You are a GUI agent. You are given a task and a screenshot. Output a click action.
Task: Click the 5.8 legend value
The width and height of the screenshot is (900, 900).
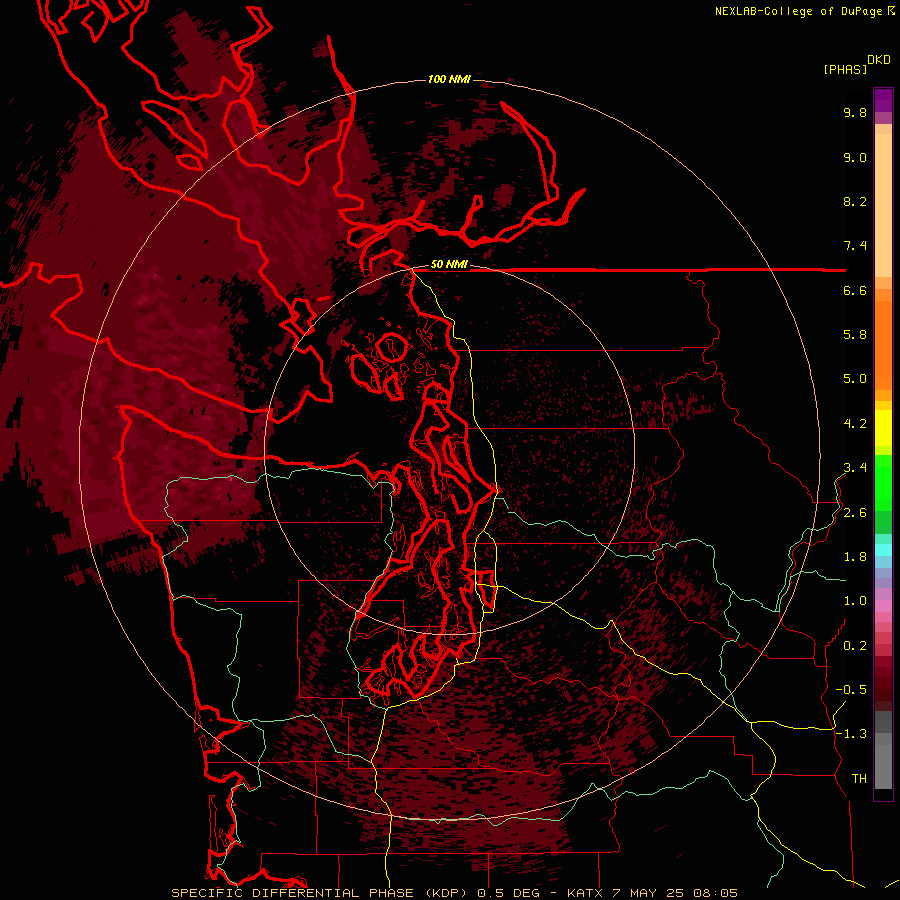point(855,334)
